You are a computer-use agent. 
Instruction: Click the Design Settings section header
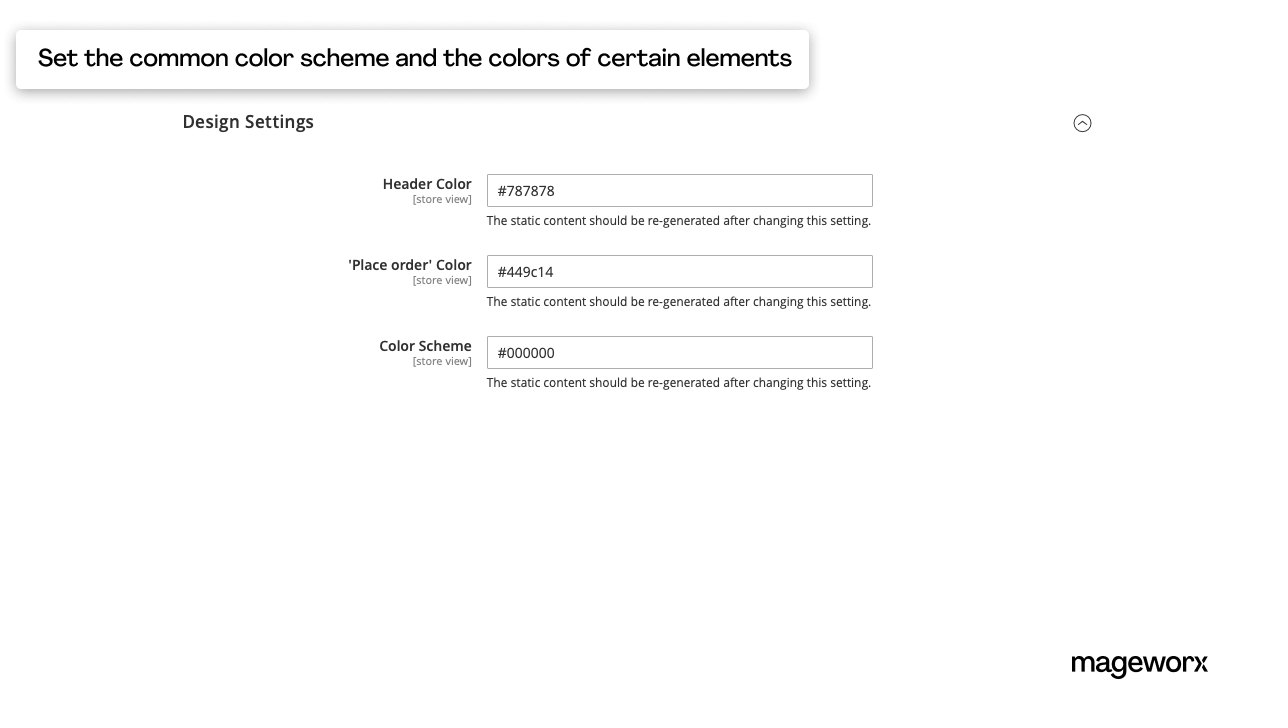click(248, 121)
